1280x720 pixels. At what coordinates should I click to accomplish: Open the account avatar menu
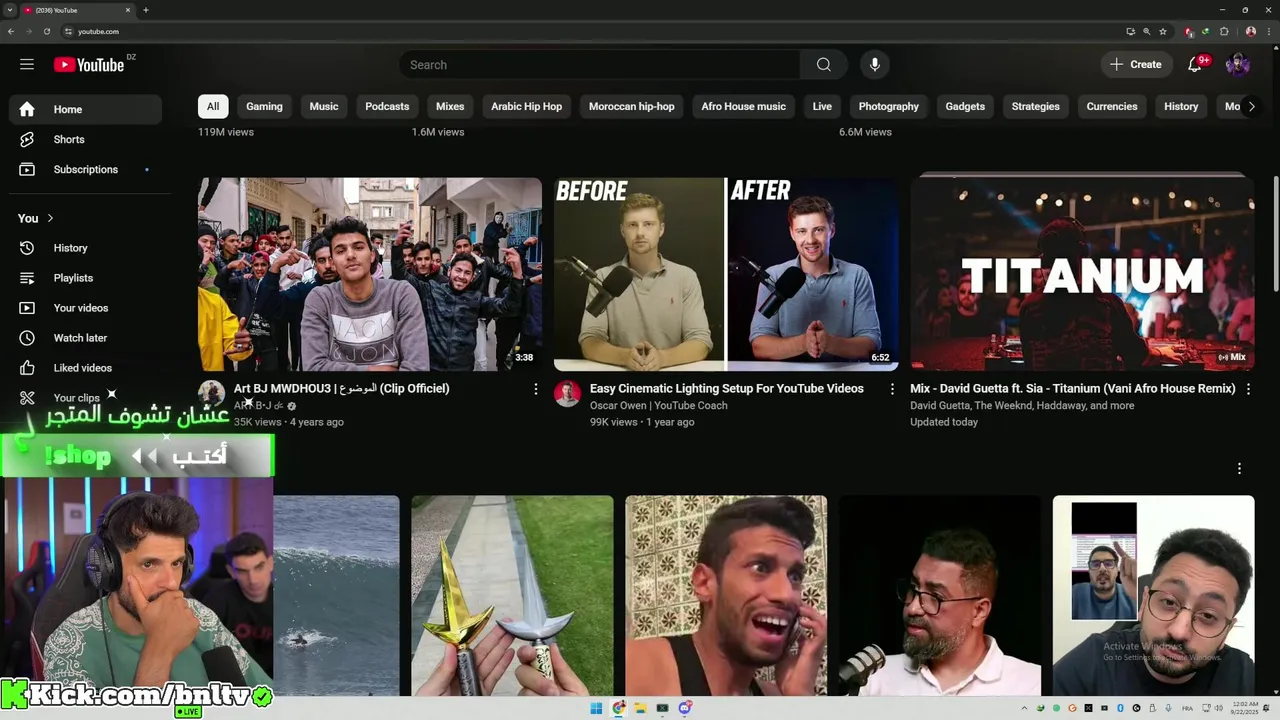pos(1238,65)
